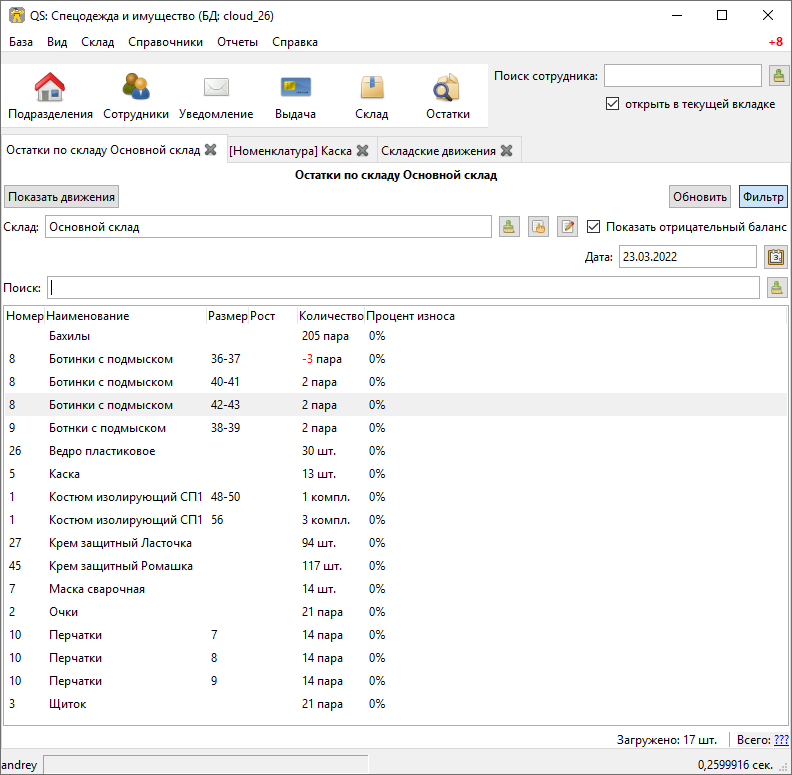Click the application icon in the title bar
Image resolution: width=792 pixels, height=775 pixels.
(16, 16)
